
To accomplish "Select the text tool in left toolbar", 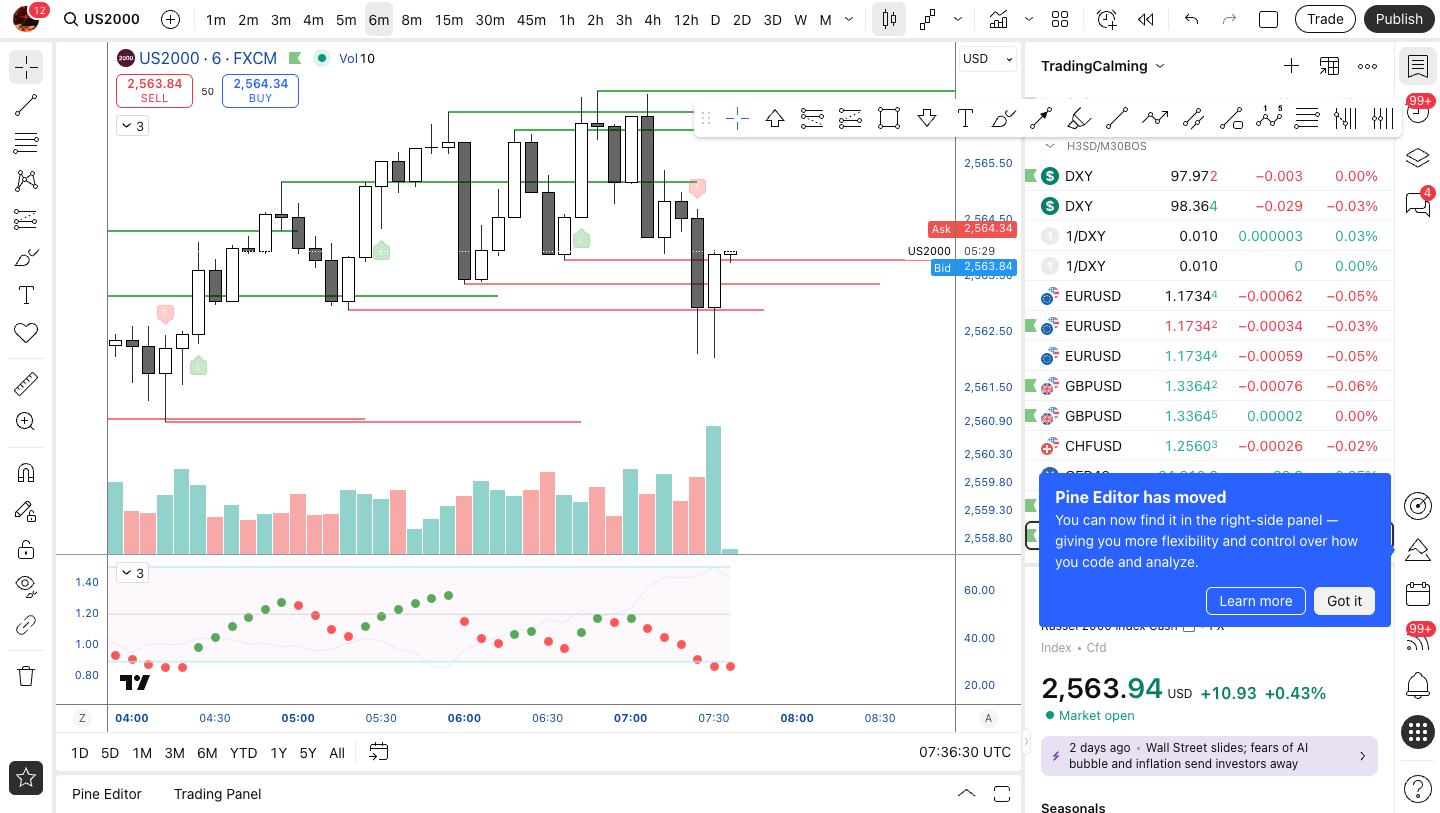I will (x=26, y=295).
